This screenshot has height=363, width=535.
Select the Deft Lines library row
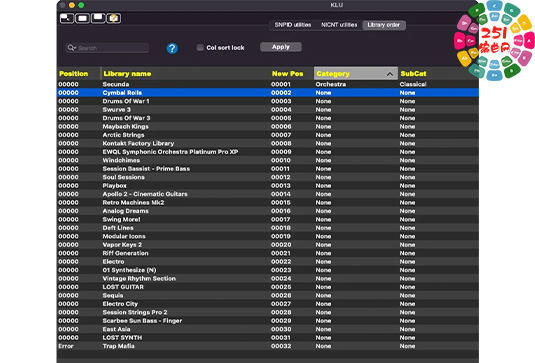[268, 228]
